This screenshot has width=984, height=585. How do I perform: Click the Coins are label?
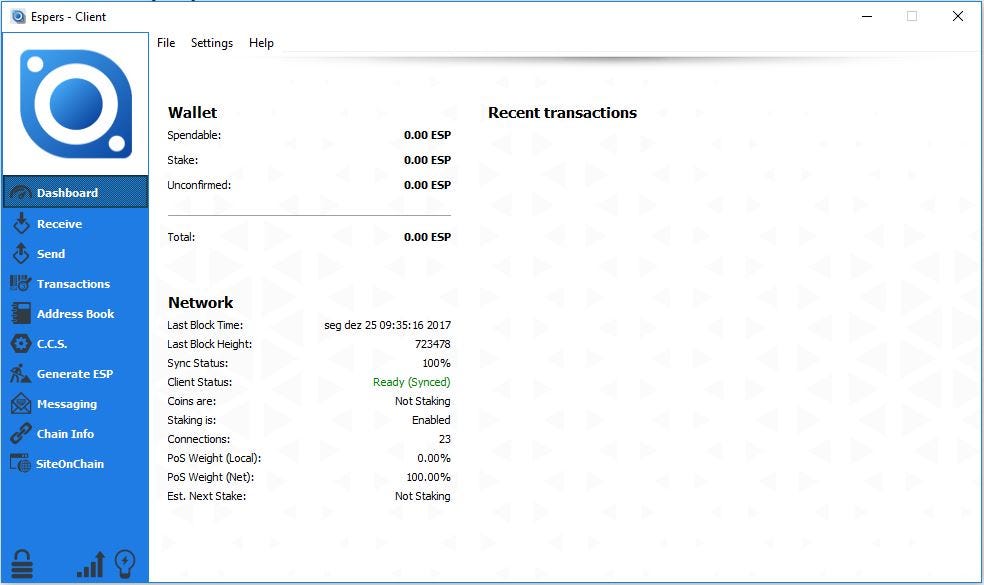[191, 401]
